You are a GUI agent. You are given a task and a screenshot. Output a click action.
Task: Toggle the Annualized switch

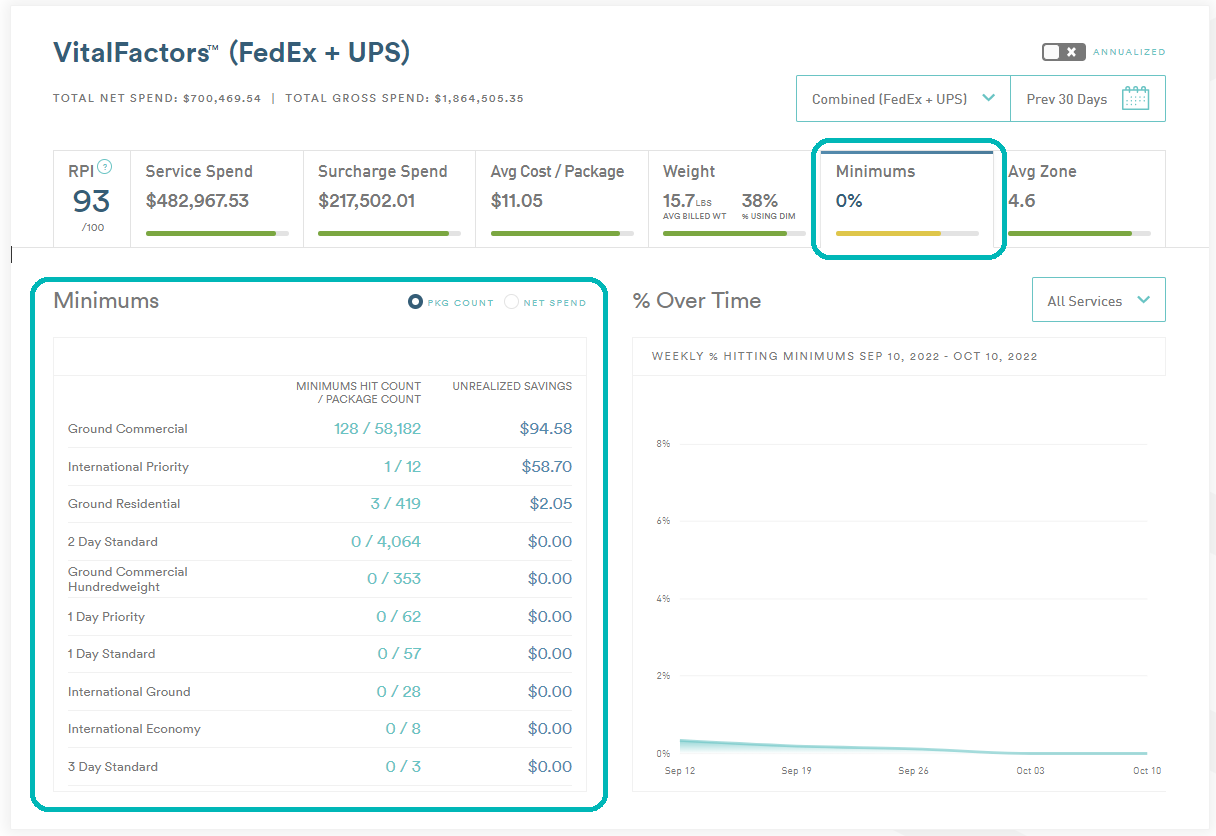click(x=1063, y=52)
